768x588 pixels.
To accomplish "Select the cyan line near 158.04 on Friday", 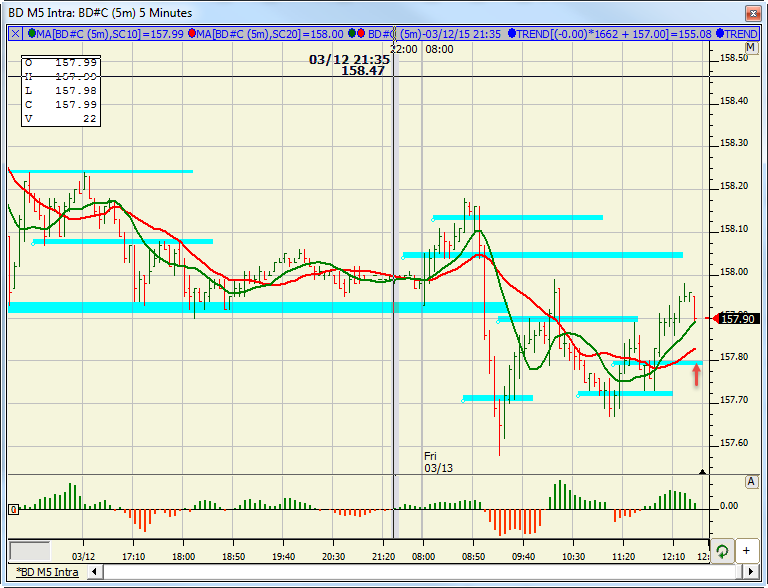I will pyautogui.click(x=543, y=255).
